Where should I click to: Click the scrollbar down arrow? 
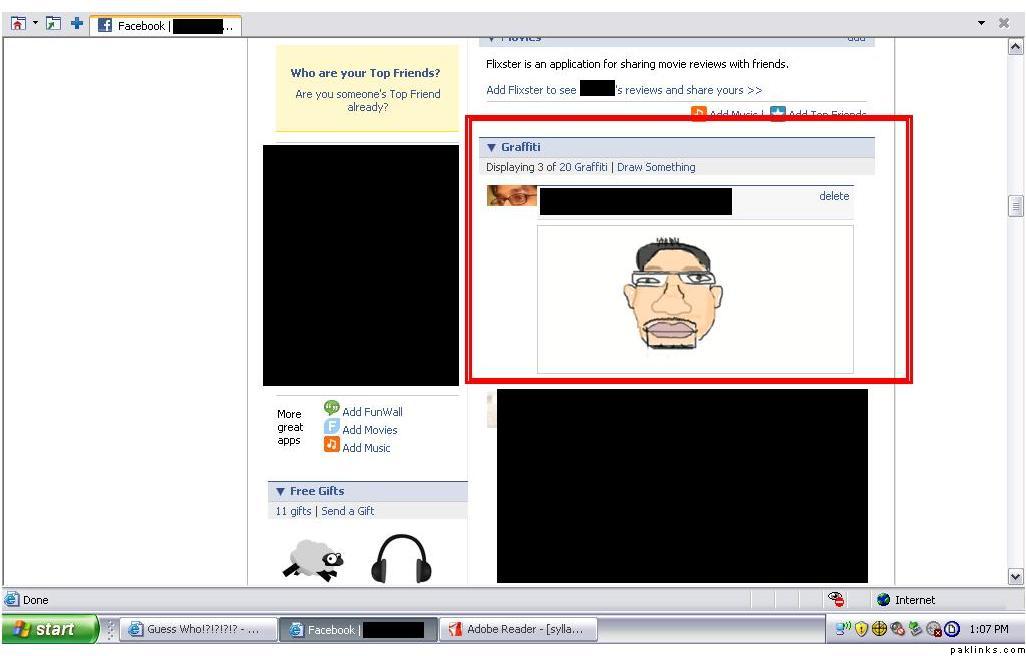click(1015, 576)
